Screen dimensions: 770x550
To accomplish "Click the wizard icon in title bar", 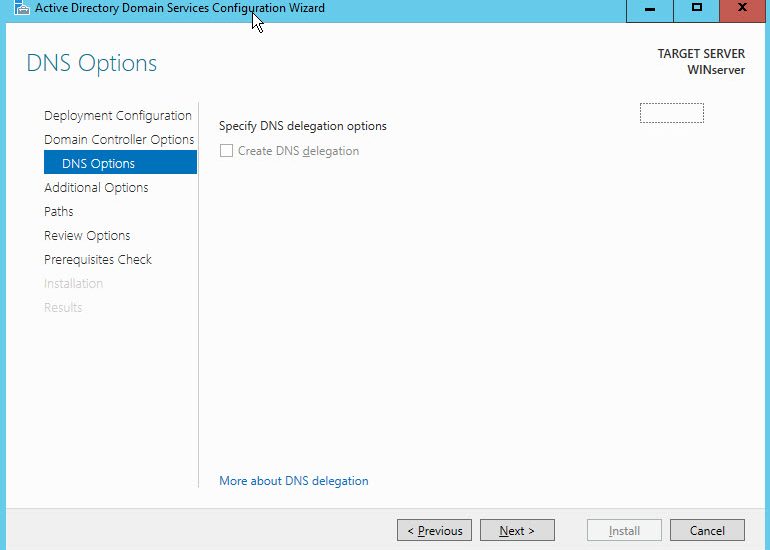I will 22,7.
